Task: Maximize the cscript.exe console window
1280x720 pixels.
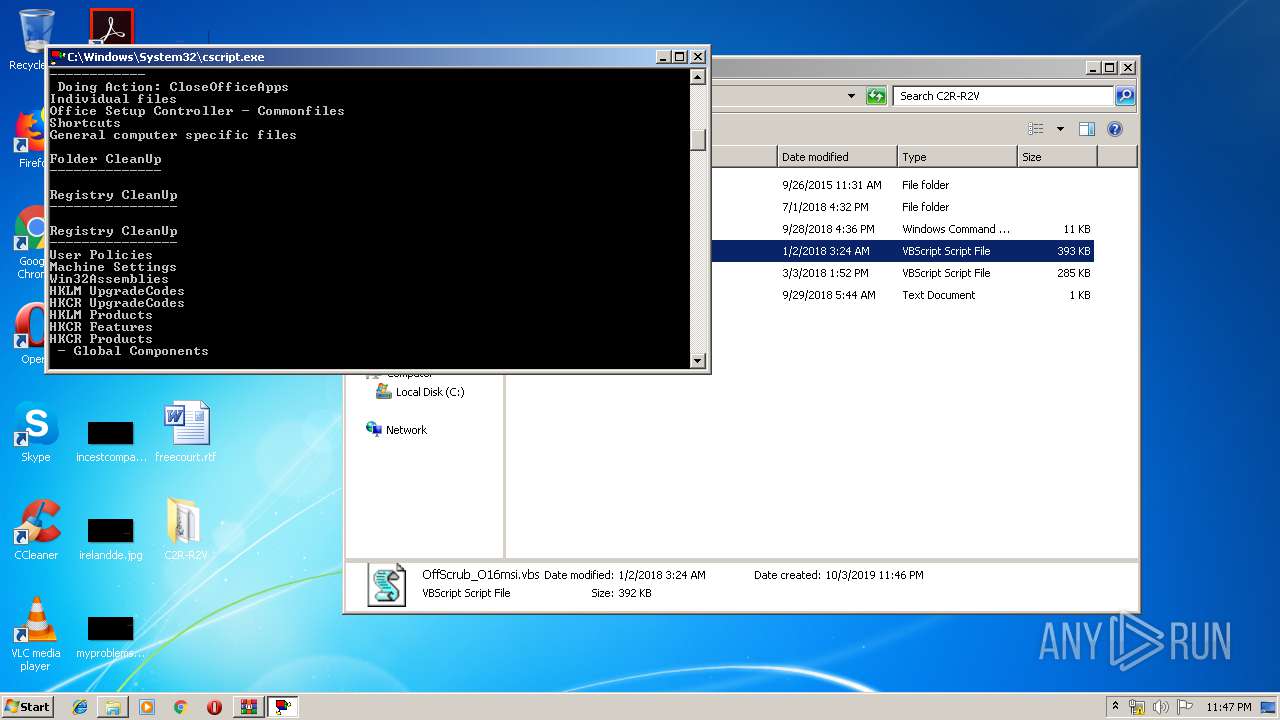Action: click(680, 57)
